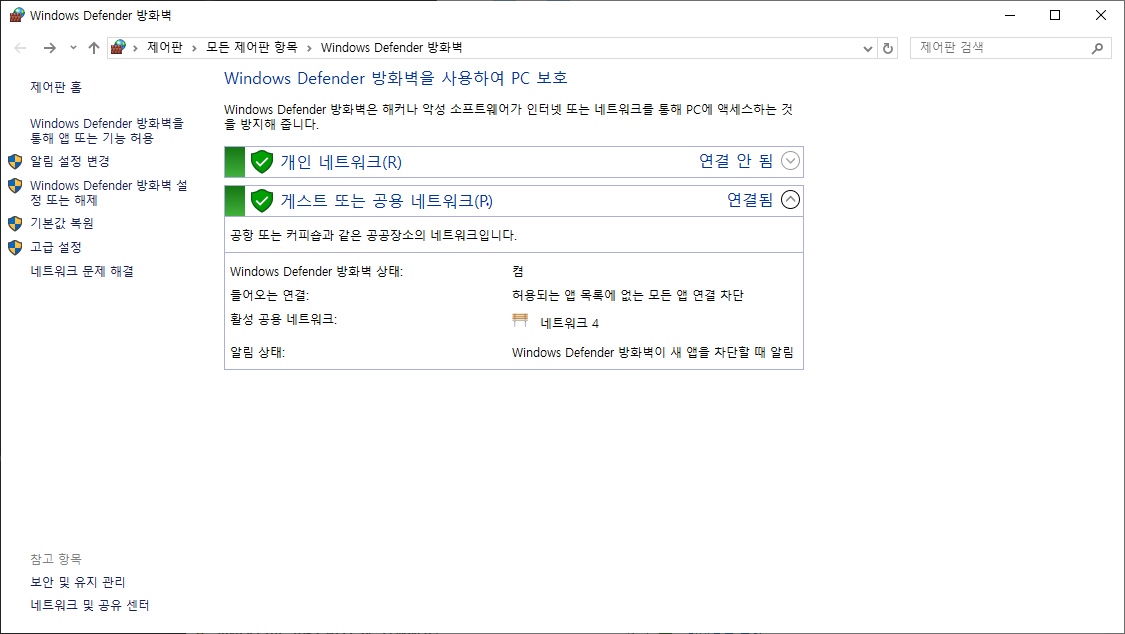Screen dimensions: 1125x634
Task: Click Windows Defender 방화벽 상태: label
Action: pyautogui.click(x=316, y=271)
